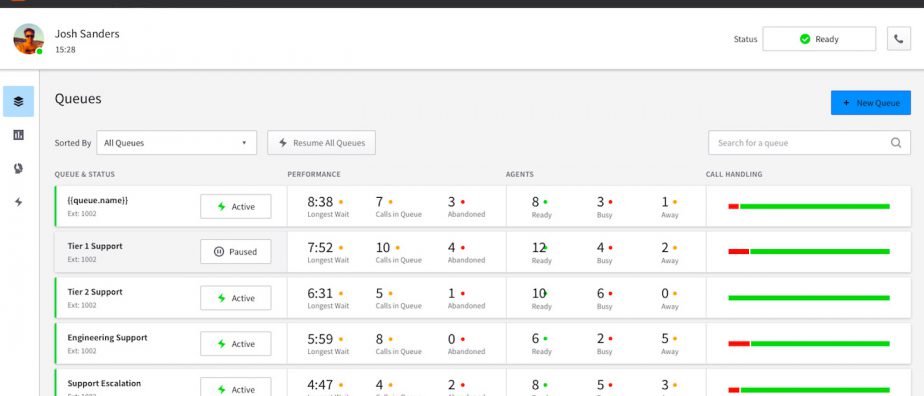This screenshot has width=924, height=396.
Task: Click the 6:31 Longest Wait value
Action: [320, 293]
